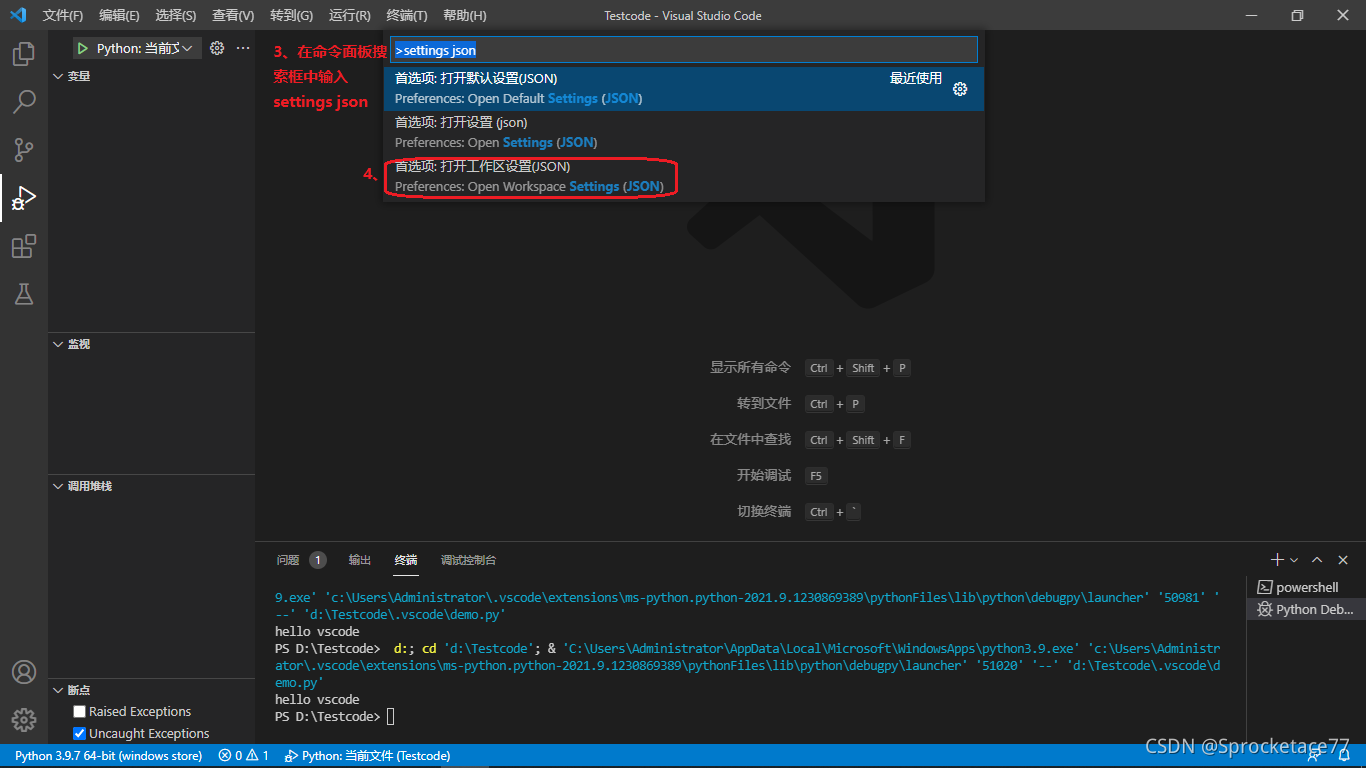Open feedback icon in status bar
This screenshot has width=1366, height=768.
[x=1315, y=756]
